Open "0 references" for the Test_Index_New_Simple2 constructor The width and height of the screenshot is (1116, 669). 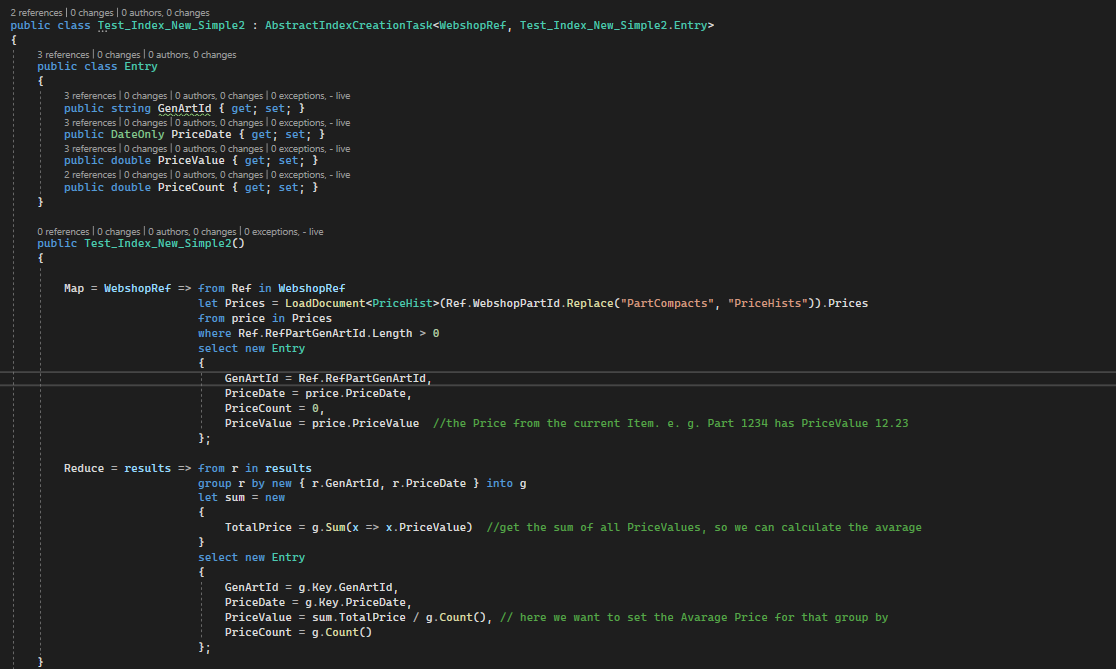(x=63, y=231)
